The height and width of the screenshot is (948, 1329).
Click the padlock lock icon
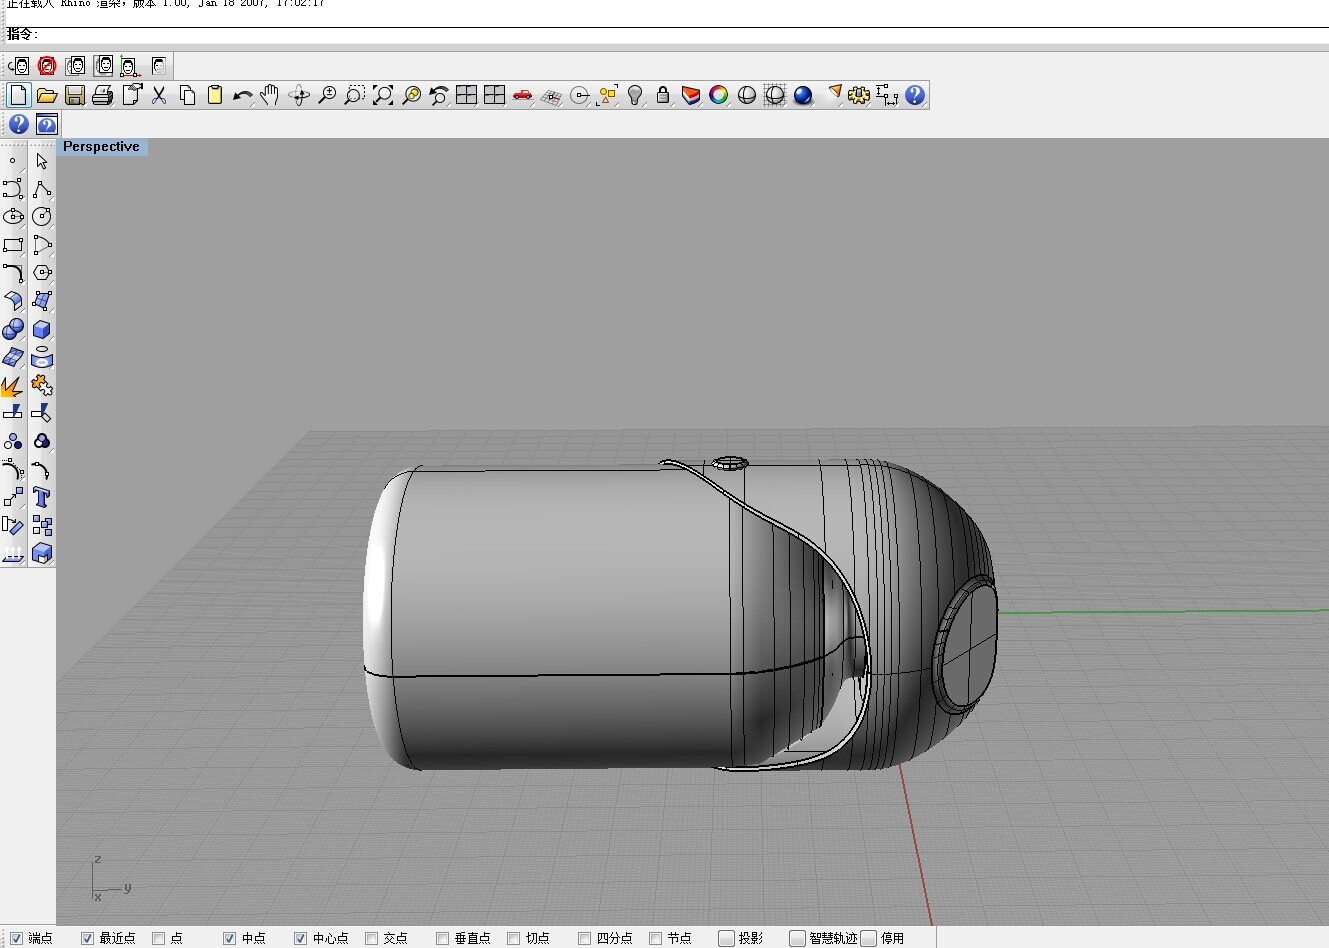(662, 95)
